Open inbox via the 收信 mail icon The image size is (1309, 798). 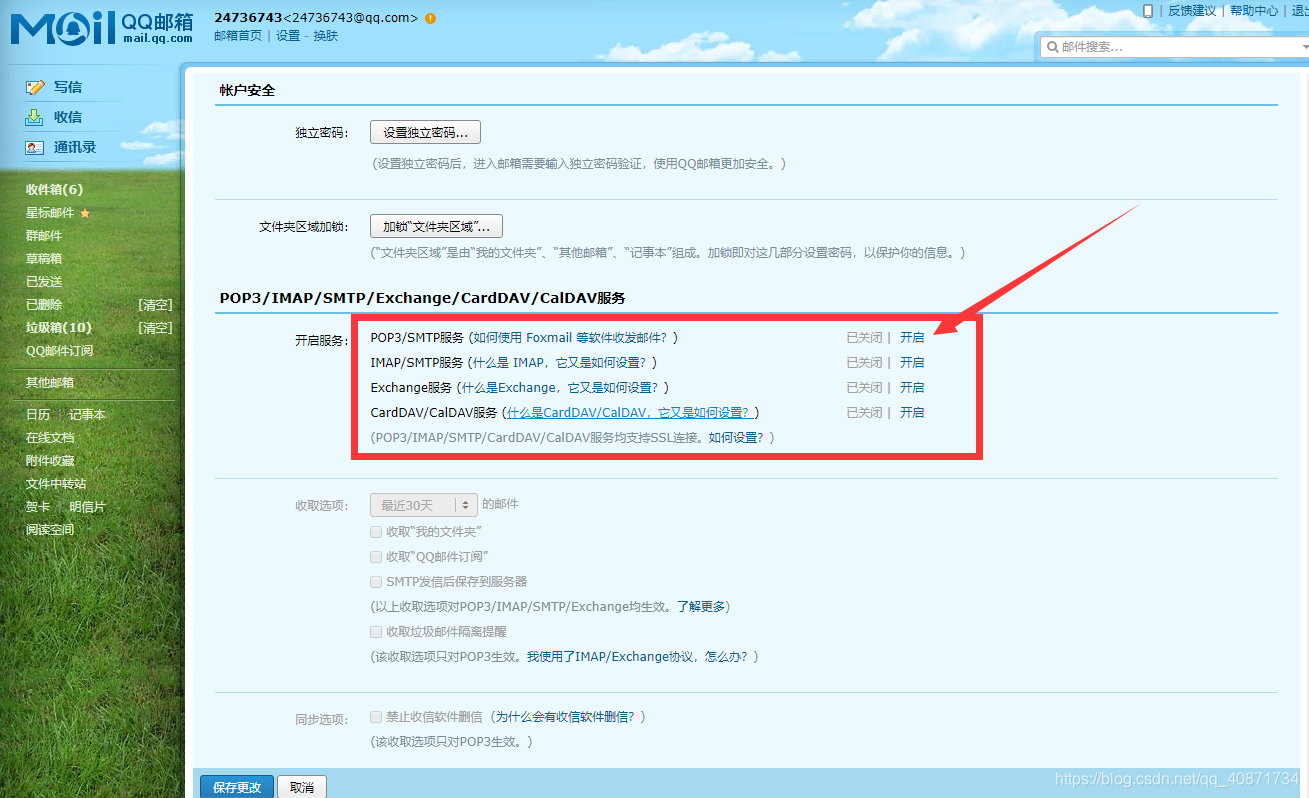pos(33,117)
